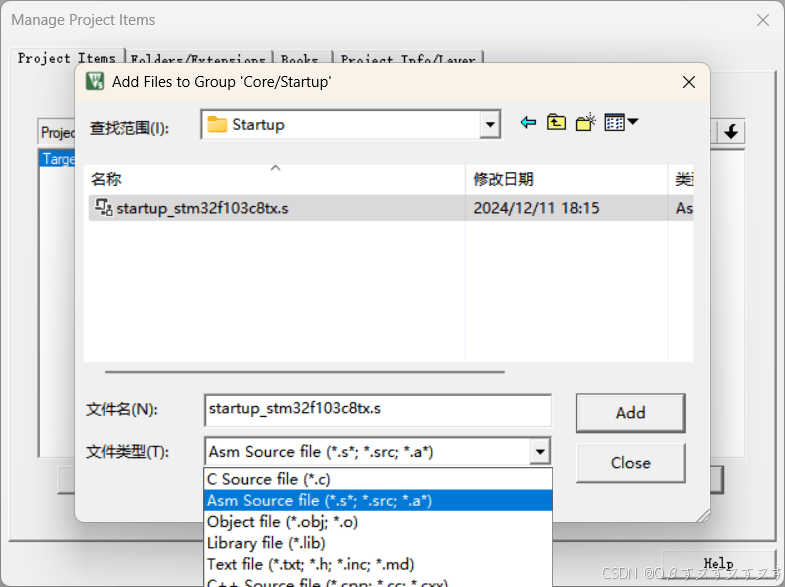The height and width of the screenshot is (587, 785).
Task: Click the horizontal scrollbar of file list
Action: 304,372
